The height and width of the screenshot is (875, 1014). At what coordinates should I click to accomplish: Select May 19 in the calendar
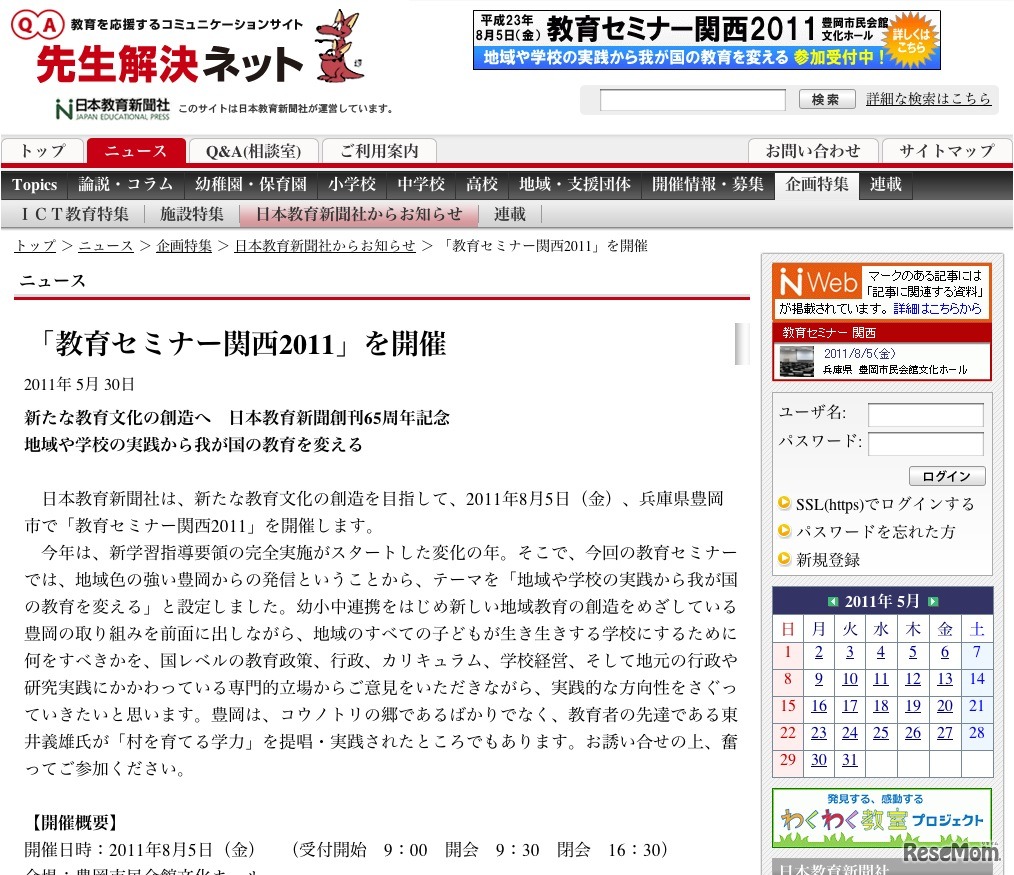(x=912, y=706)
